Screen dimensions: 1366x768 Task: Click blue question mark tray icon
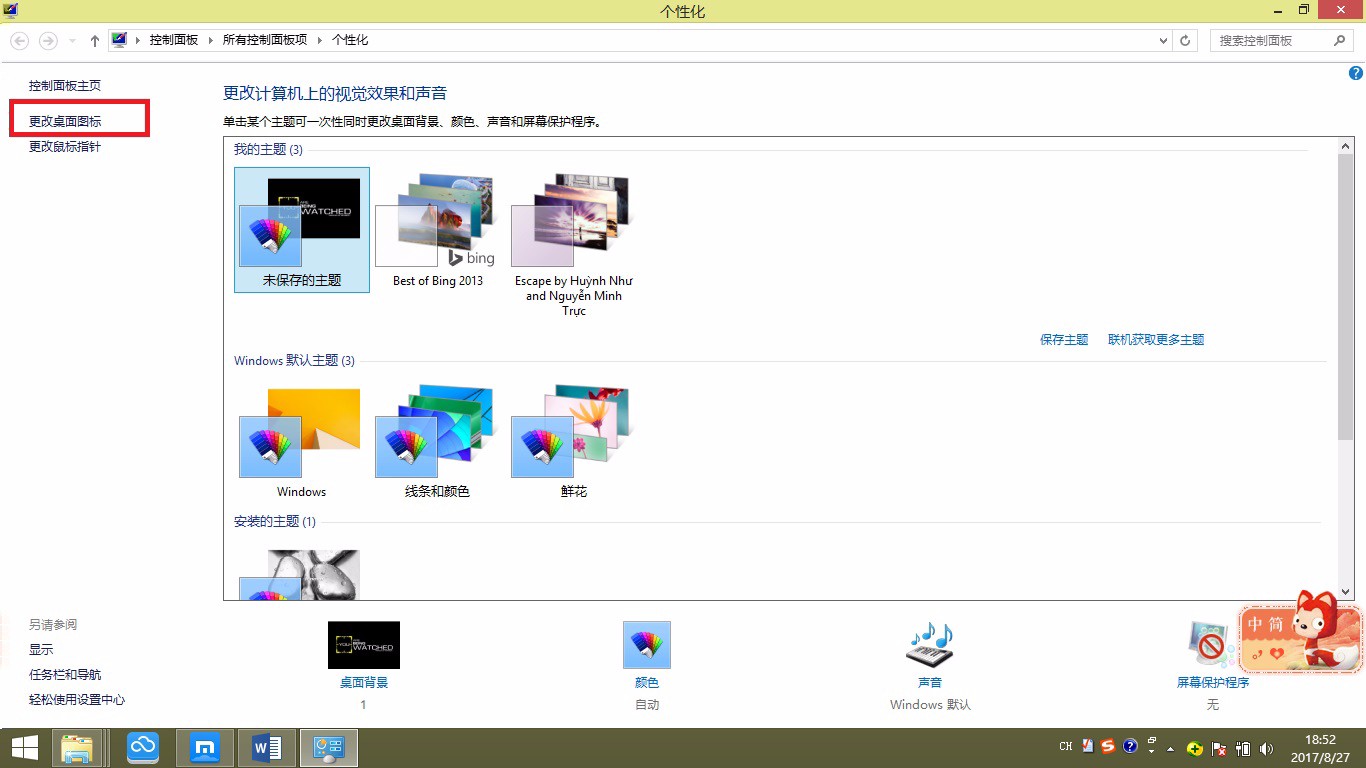(x=1130, y=747)
